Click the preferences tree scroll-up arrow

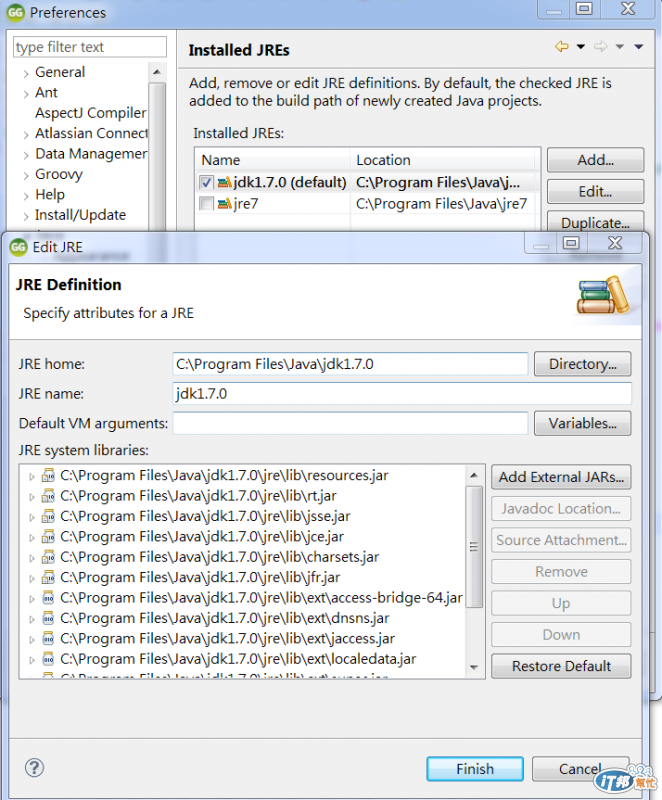[157, 72]
